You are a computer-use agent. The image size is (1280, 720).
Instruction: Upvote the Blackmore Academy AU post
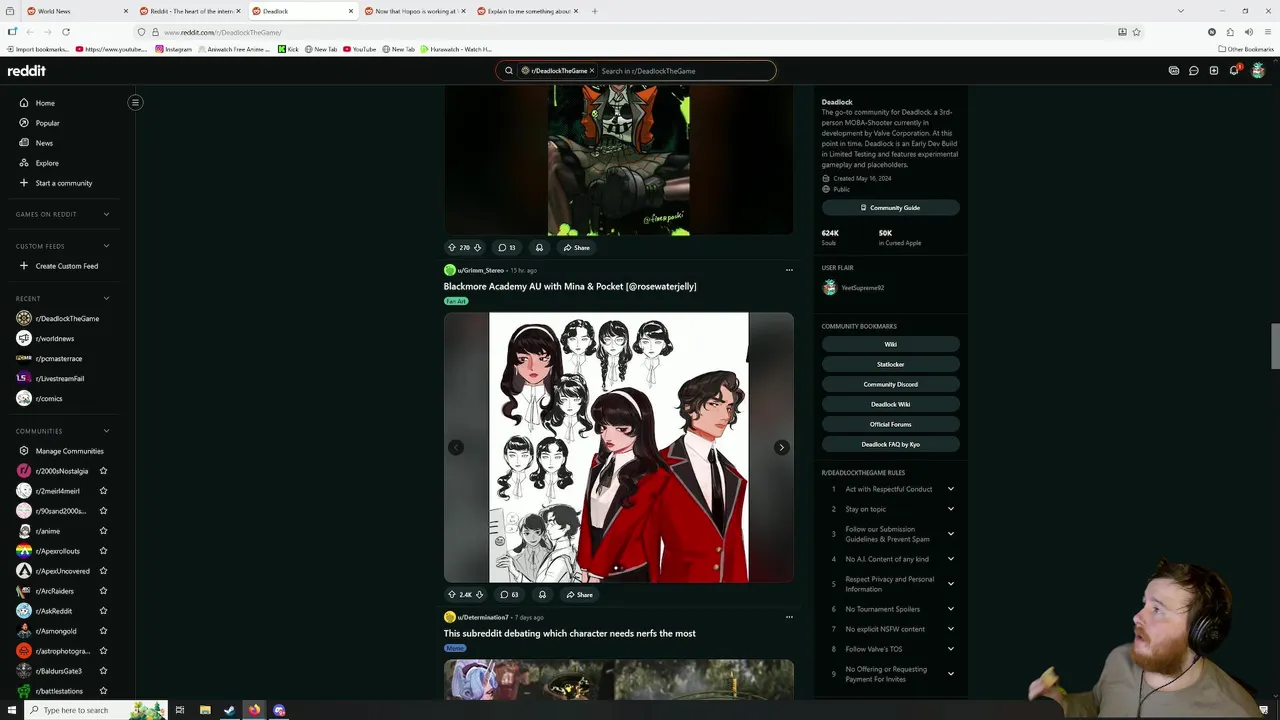pyautogui.click(x=452, y=595)
